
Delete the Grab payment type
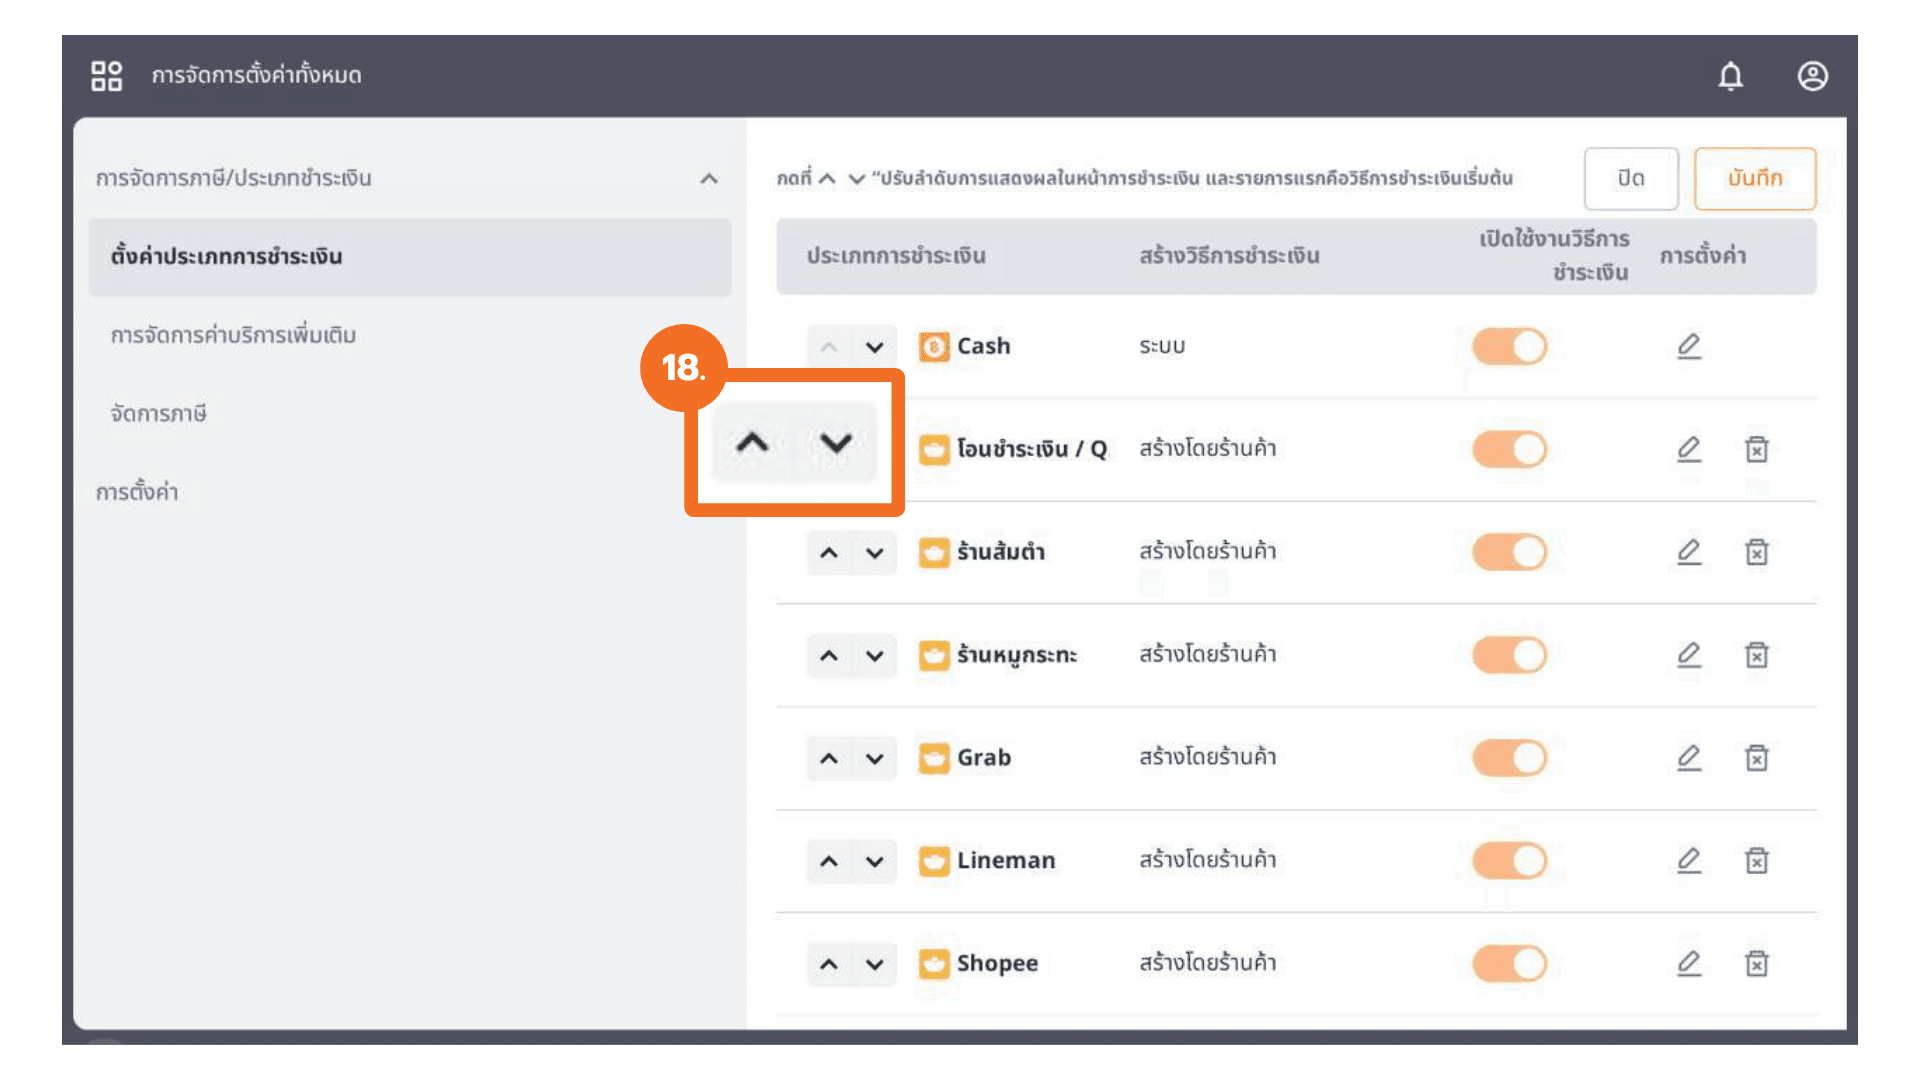(x=1756, y=758)
